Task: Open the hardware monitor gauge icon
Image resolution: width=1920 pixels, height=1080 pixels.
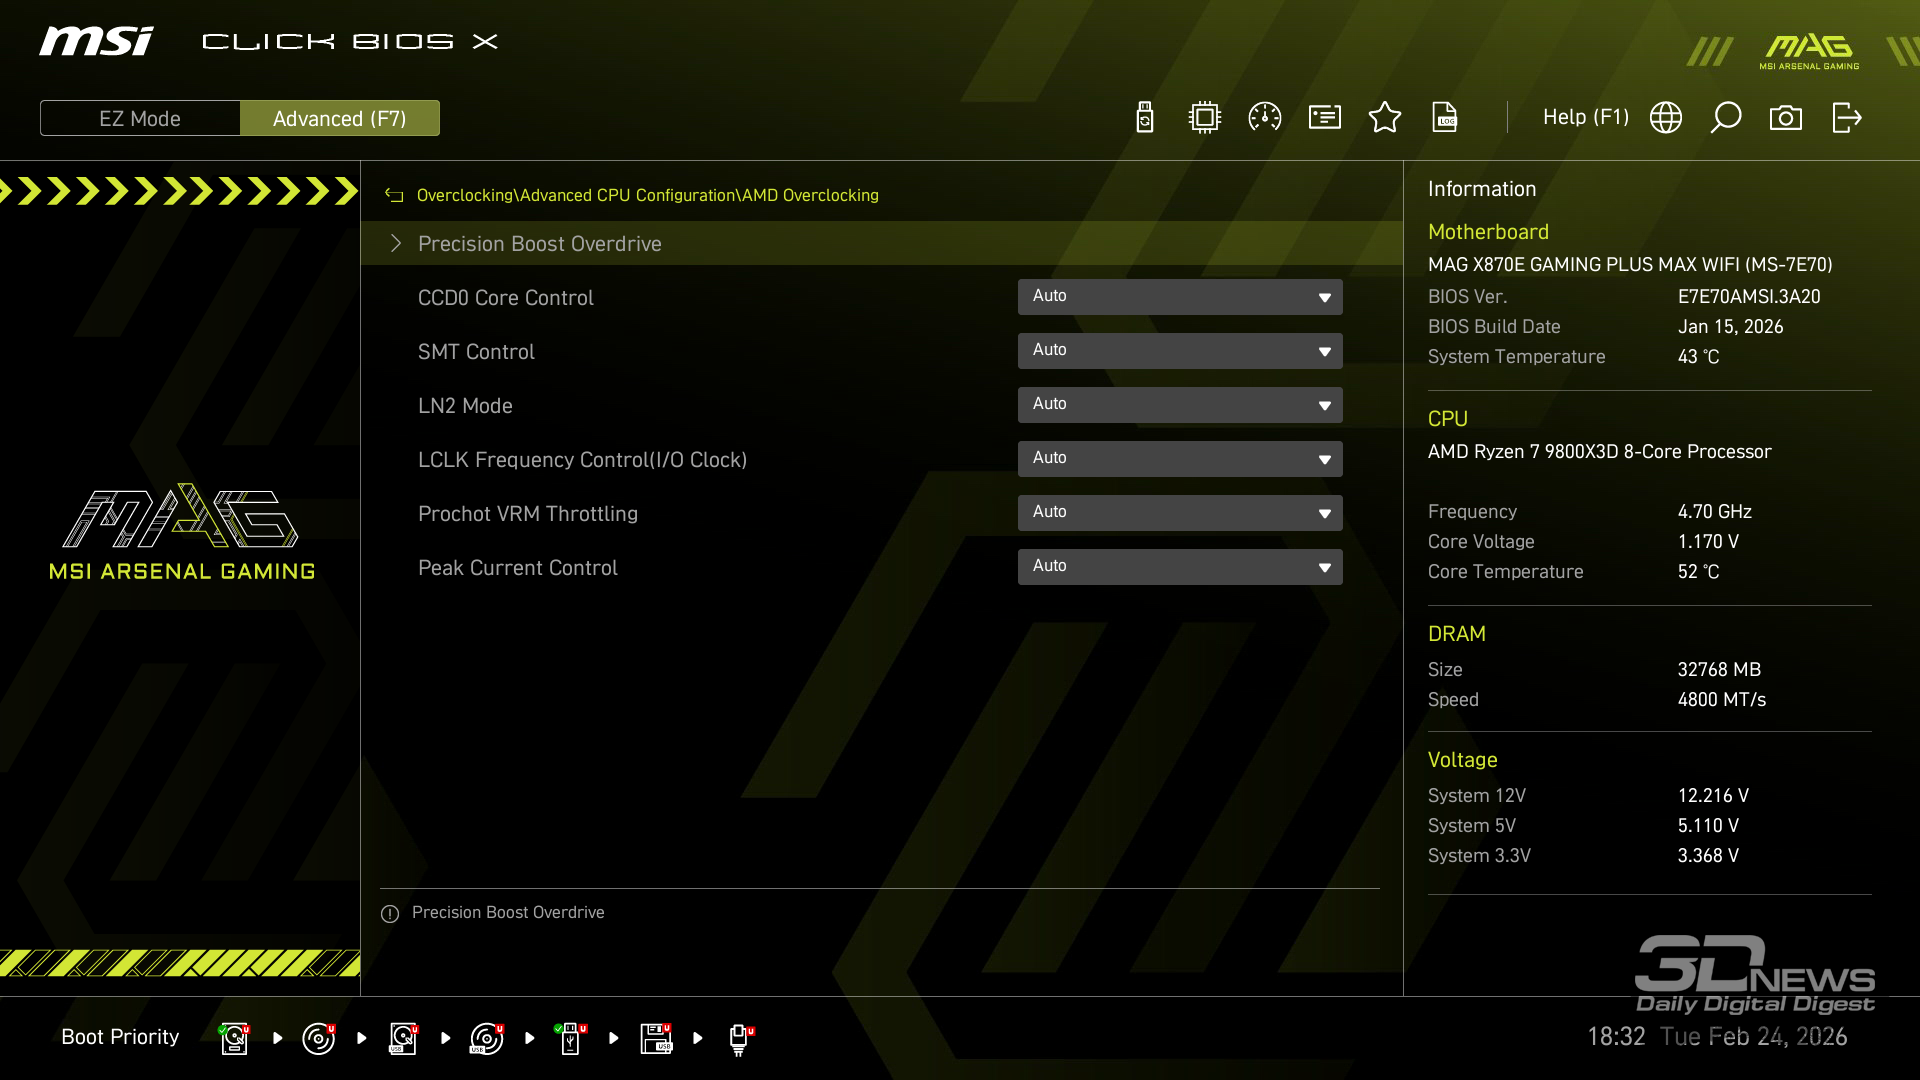Action: pos(1265,118)
